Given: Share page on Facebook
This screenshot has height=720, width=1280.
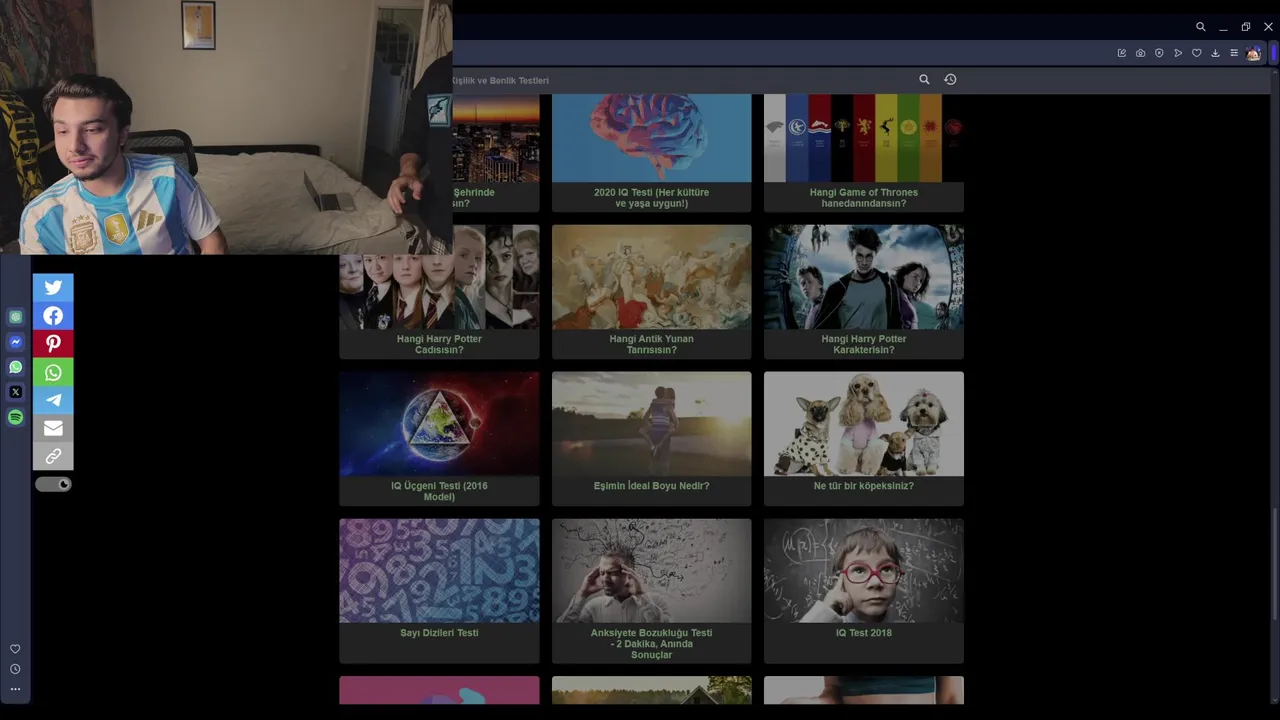Looking at the screenshot, I should pos(53,316).
